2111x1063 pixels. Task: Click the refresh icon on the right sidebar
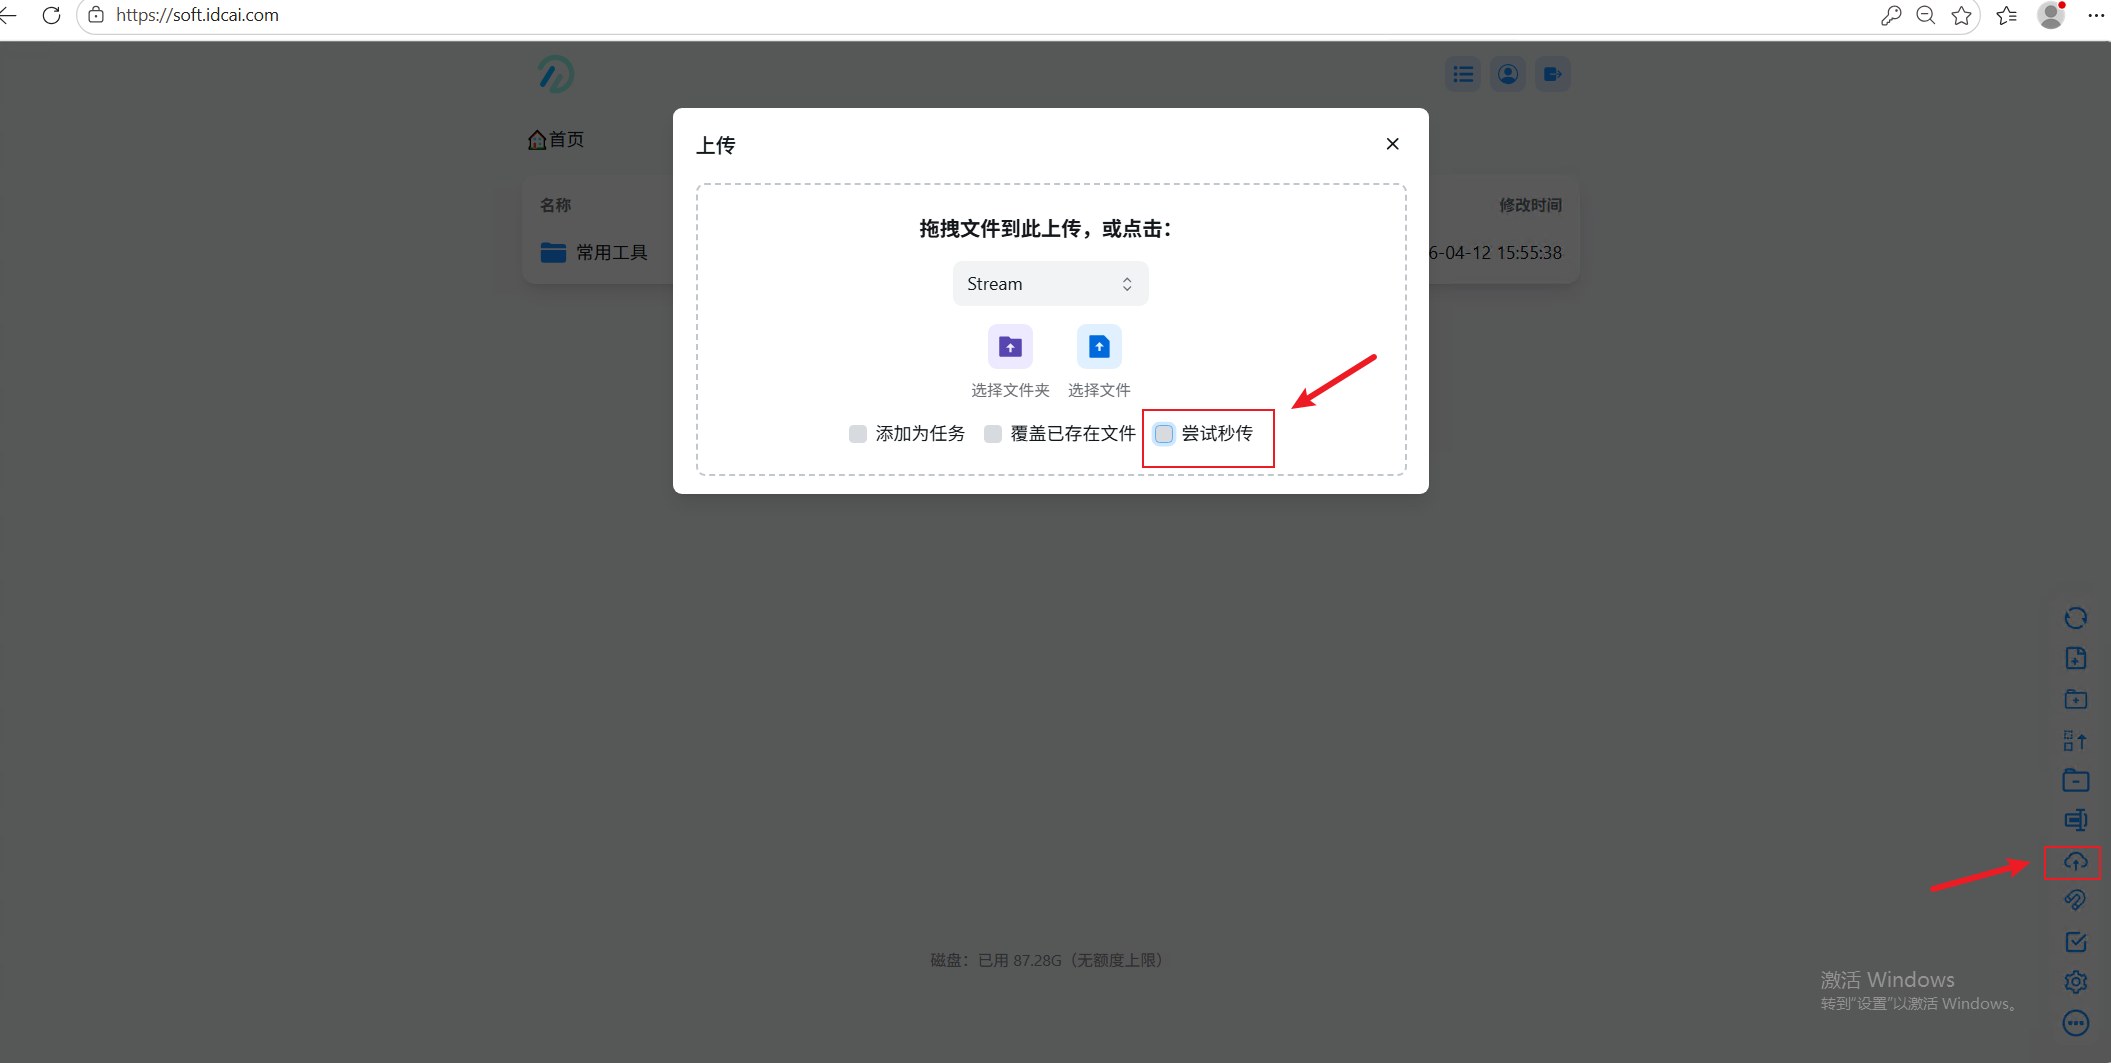2075,618
